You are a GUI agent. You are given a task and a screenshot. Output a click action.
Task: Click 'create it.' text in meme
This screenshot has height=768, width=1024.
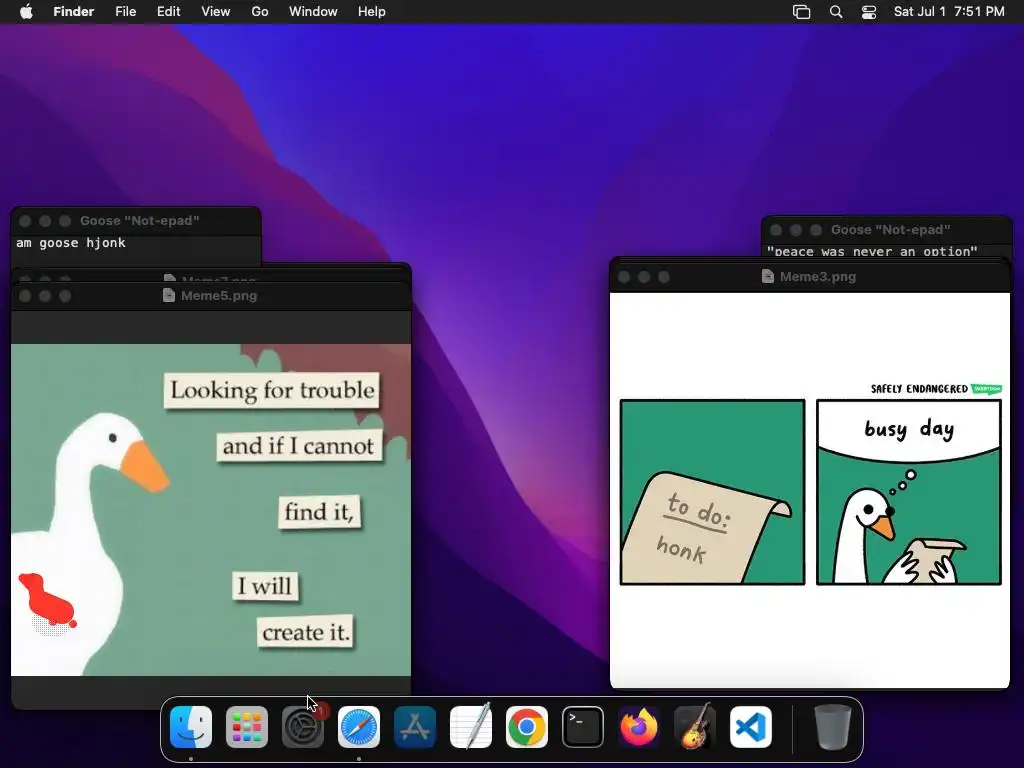(306, 632)
